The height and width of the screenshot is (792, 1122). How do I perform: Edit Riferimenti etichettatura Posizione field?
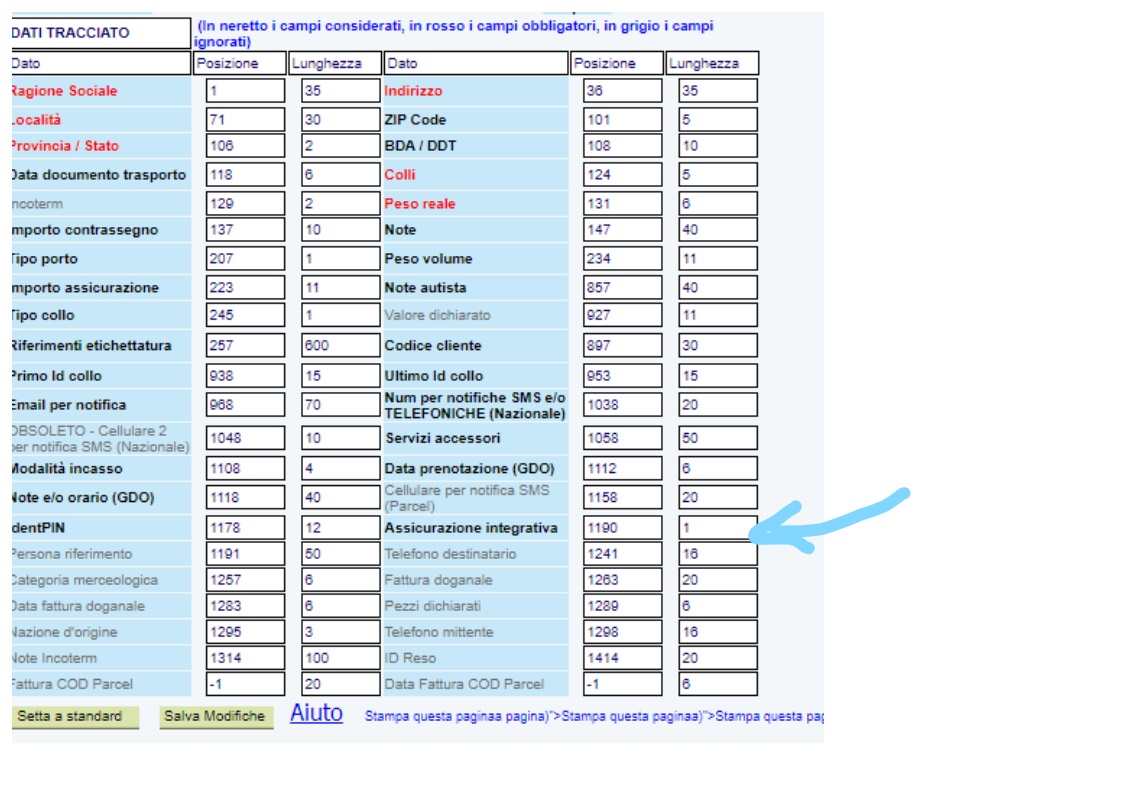point(245,346)
